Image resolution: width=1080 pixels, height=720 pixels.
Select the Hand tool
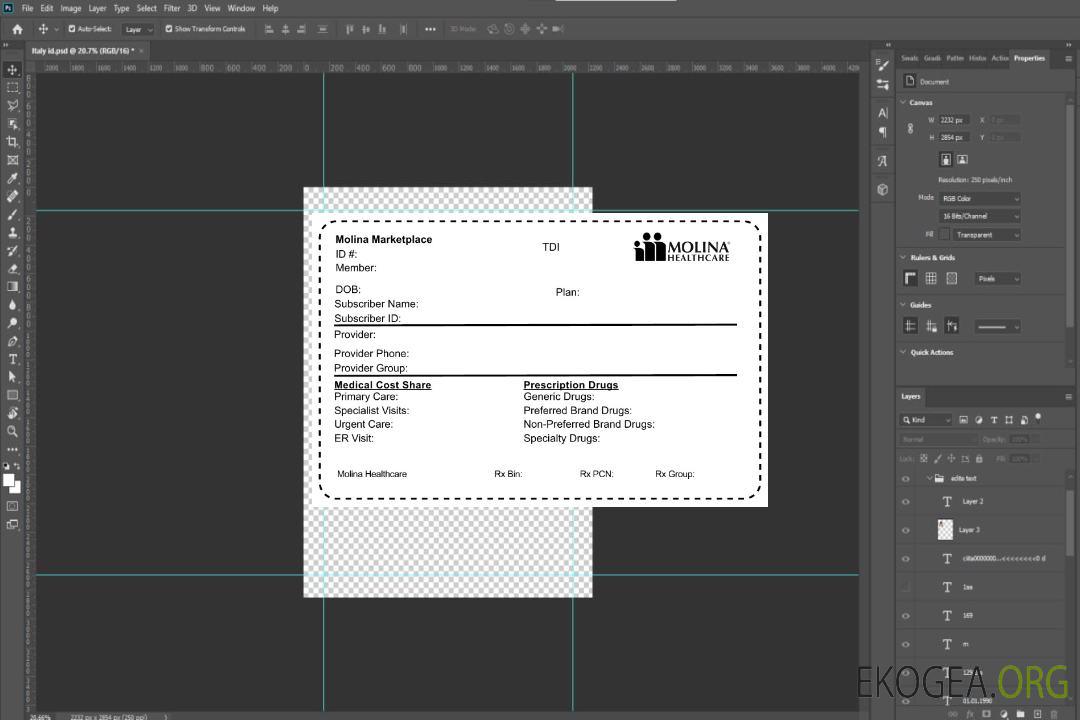[x=12, y=413]
